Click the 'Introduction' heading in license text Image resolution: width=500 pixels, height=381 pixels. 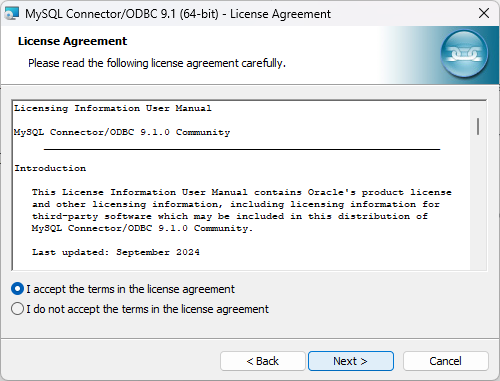[50, 168]
